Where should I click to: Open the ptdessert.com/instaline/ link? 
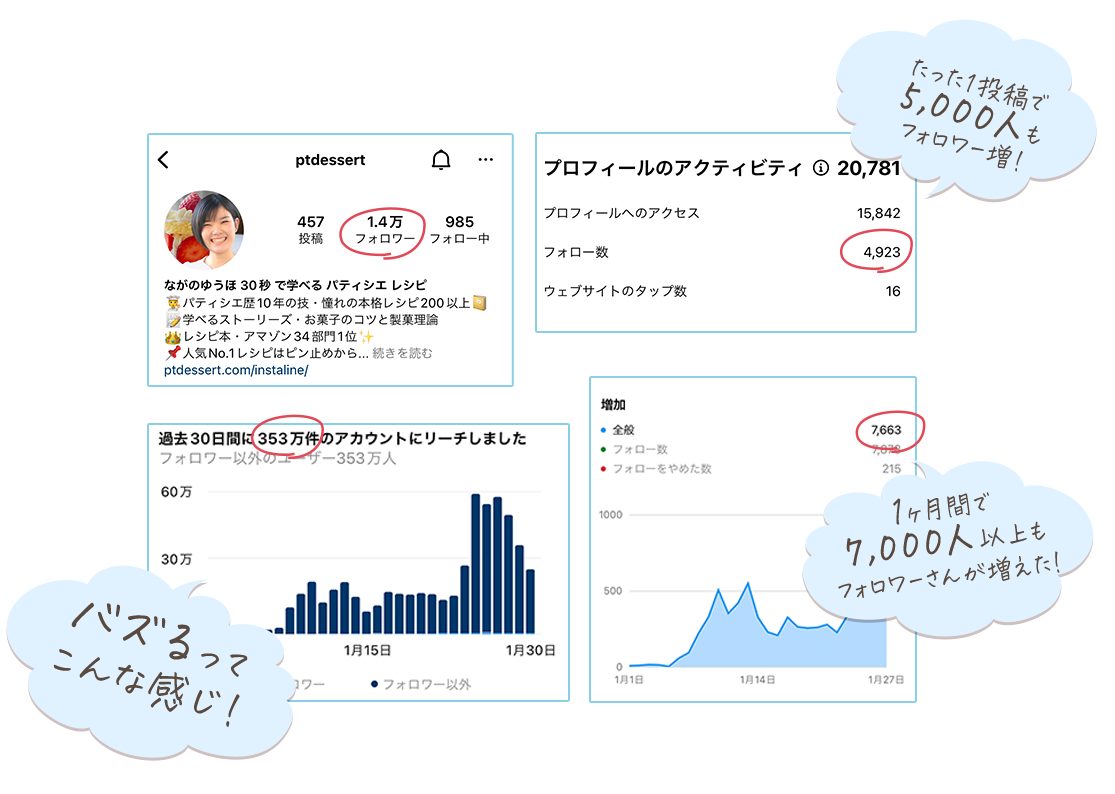point(235,370)
